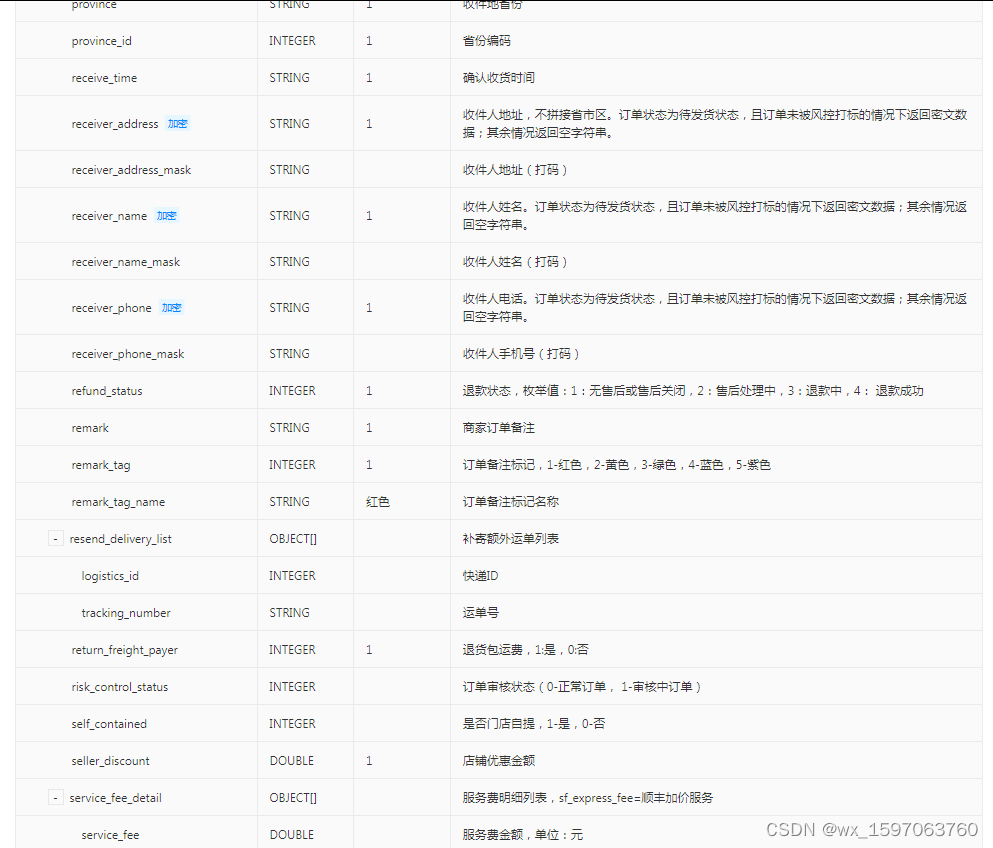993x848 pixels.
Task: Click the remark_tag color list description
Action: click(617, 465)
